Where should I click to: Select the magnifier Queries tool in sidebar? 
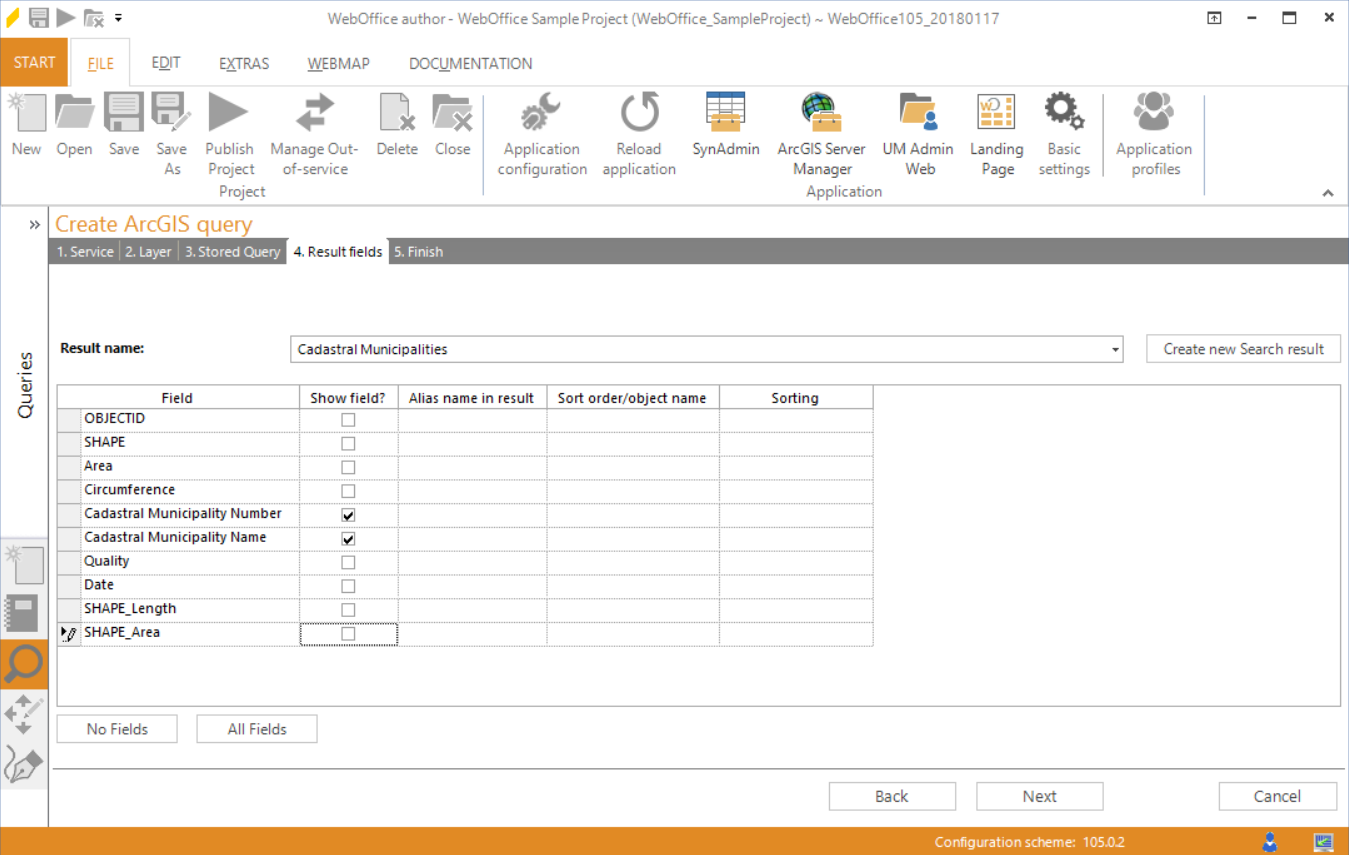tap(24, 664)
